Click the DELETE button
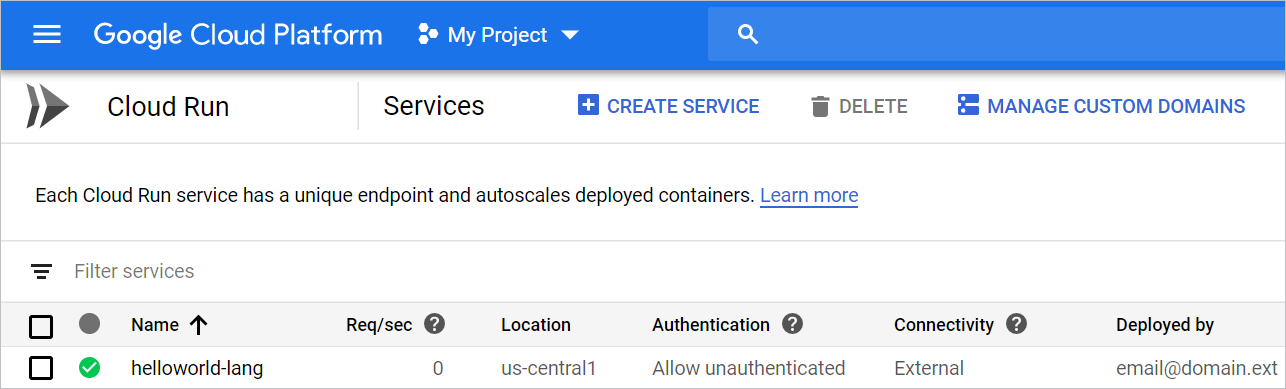 859,106
